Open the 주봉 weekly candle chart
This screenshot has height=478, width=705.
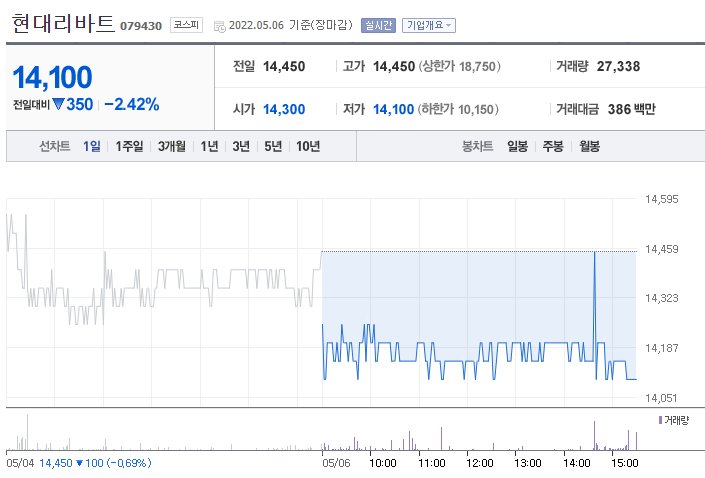(x=553, y=146)
